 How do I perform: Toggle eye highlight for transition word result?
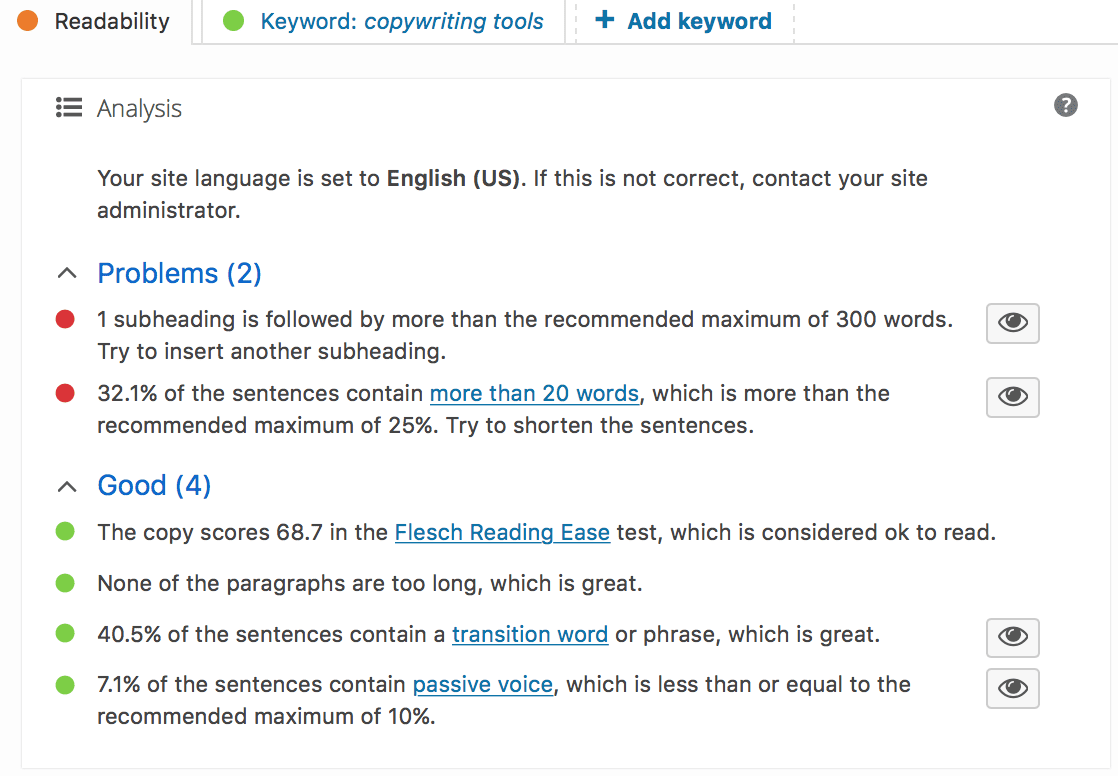(x=1012, y=637)
